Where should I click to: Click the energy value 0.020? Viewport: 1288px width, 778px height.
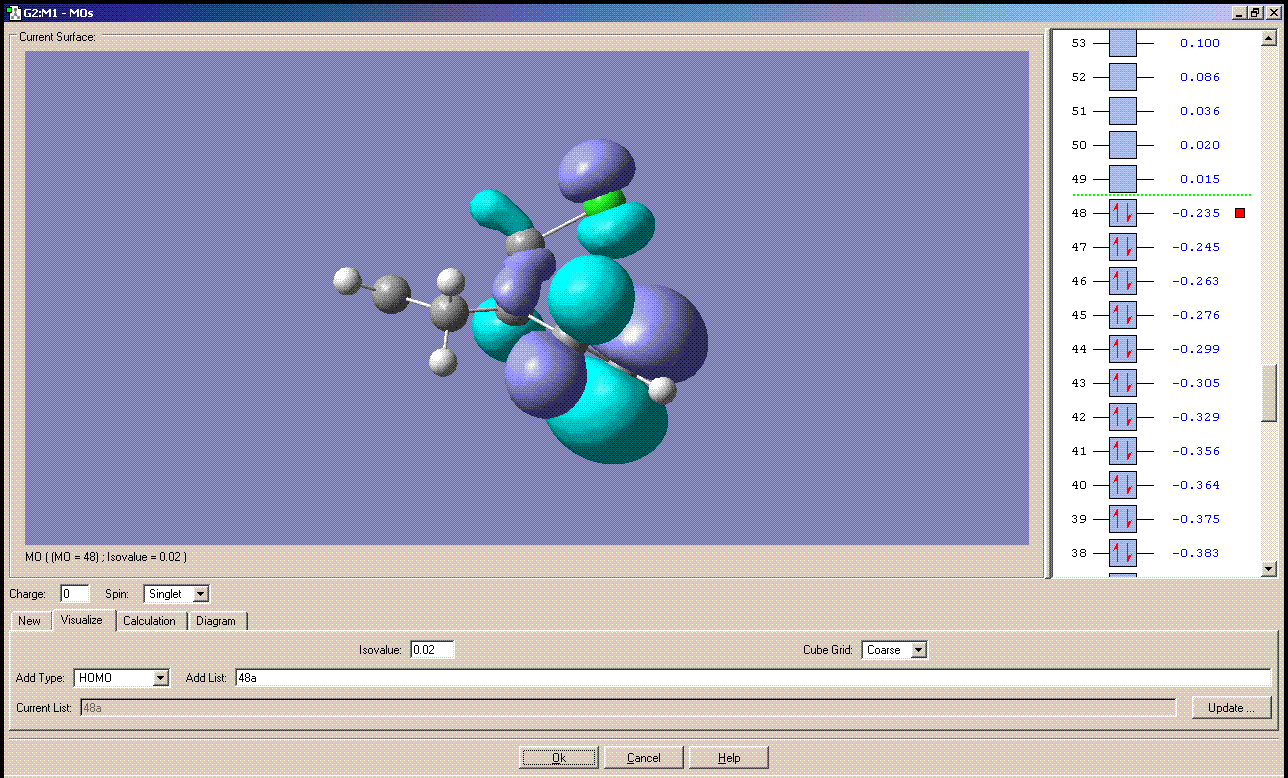(x=1200, y=145)
